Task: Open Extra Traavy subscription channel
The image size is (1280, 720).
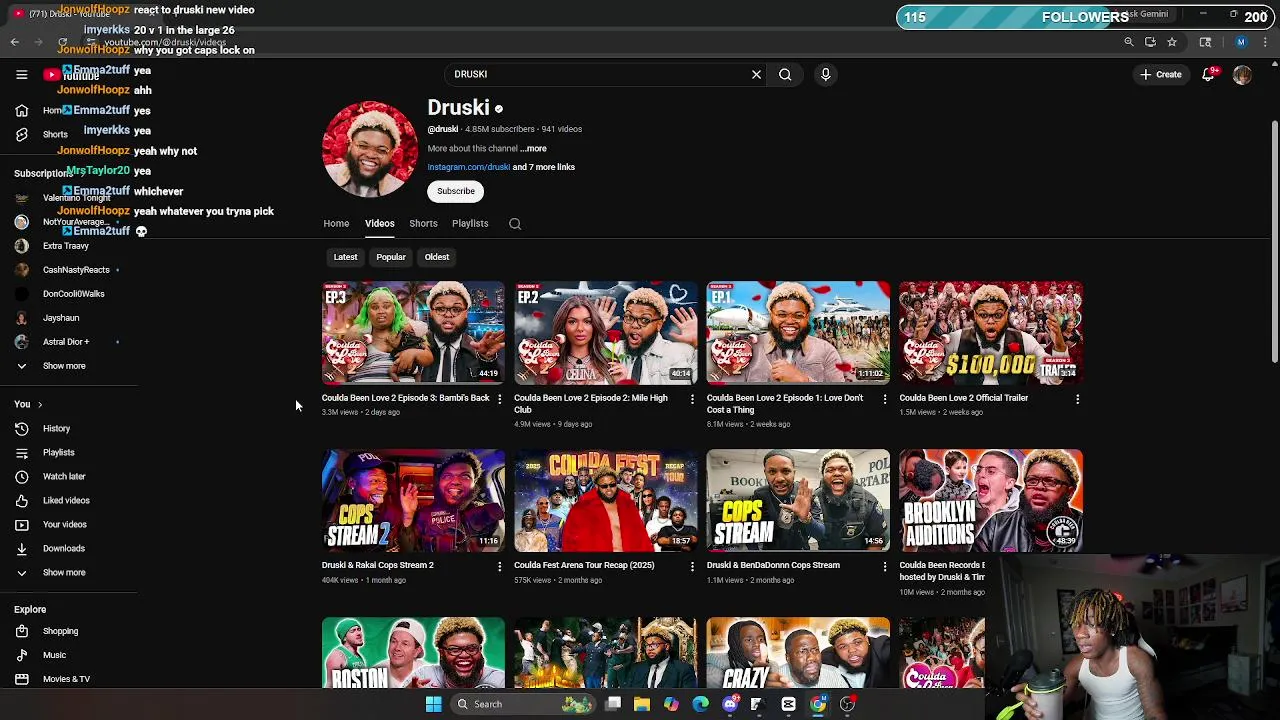Action: click(x=68, y=246)
